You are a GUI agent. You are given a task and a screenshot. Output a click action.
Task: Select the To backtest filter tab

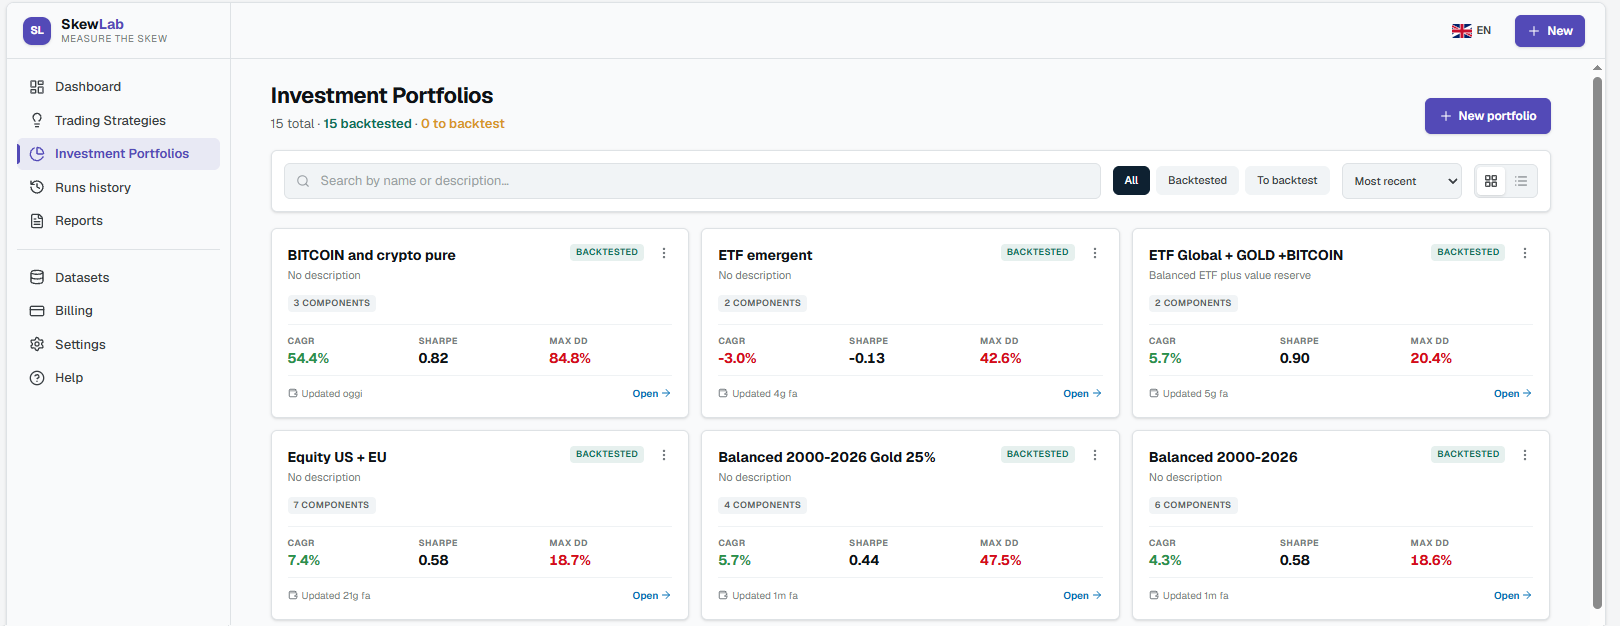tap(1287, 181)
